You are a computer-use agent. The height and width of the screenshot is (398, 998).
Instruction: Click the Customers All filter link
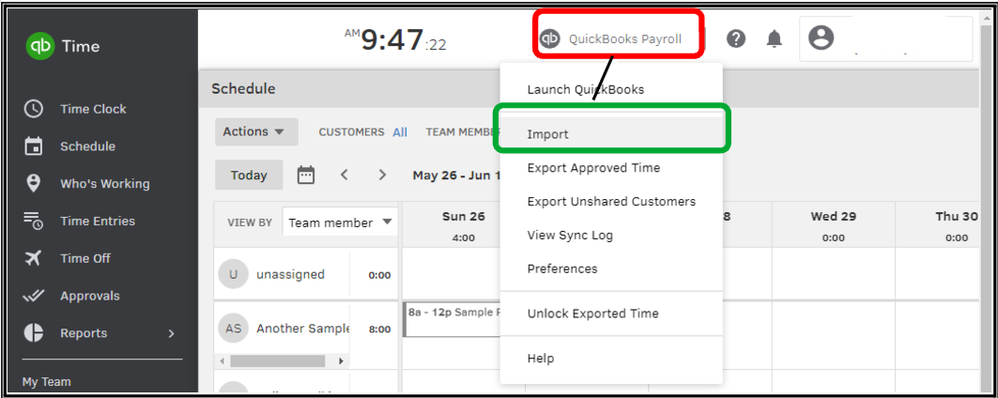[x=400, y=132]
